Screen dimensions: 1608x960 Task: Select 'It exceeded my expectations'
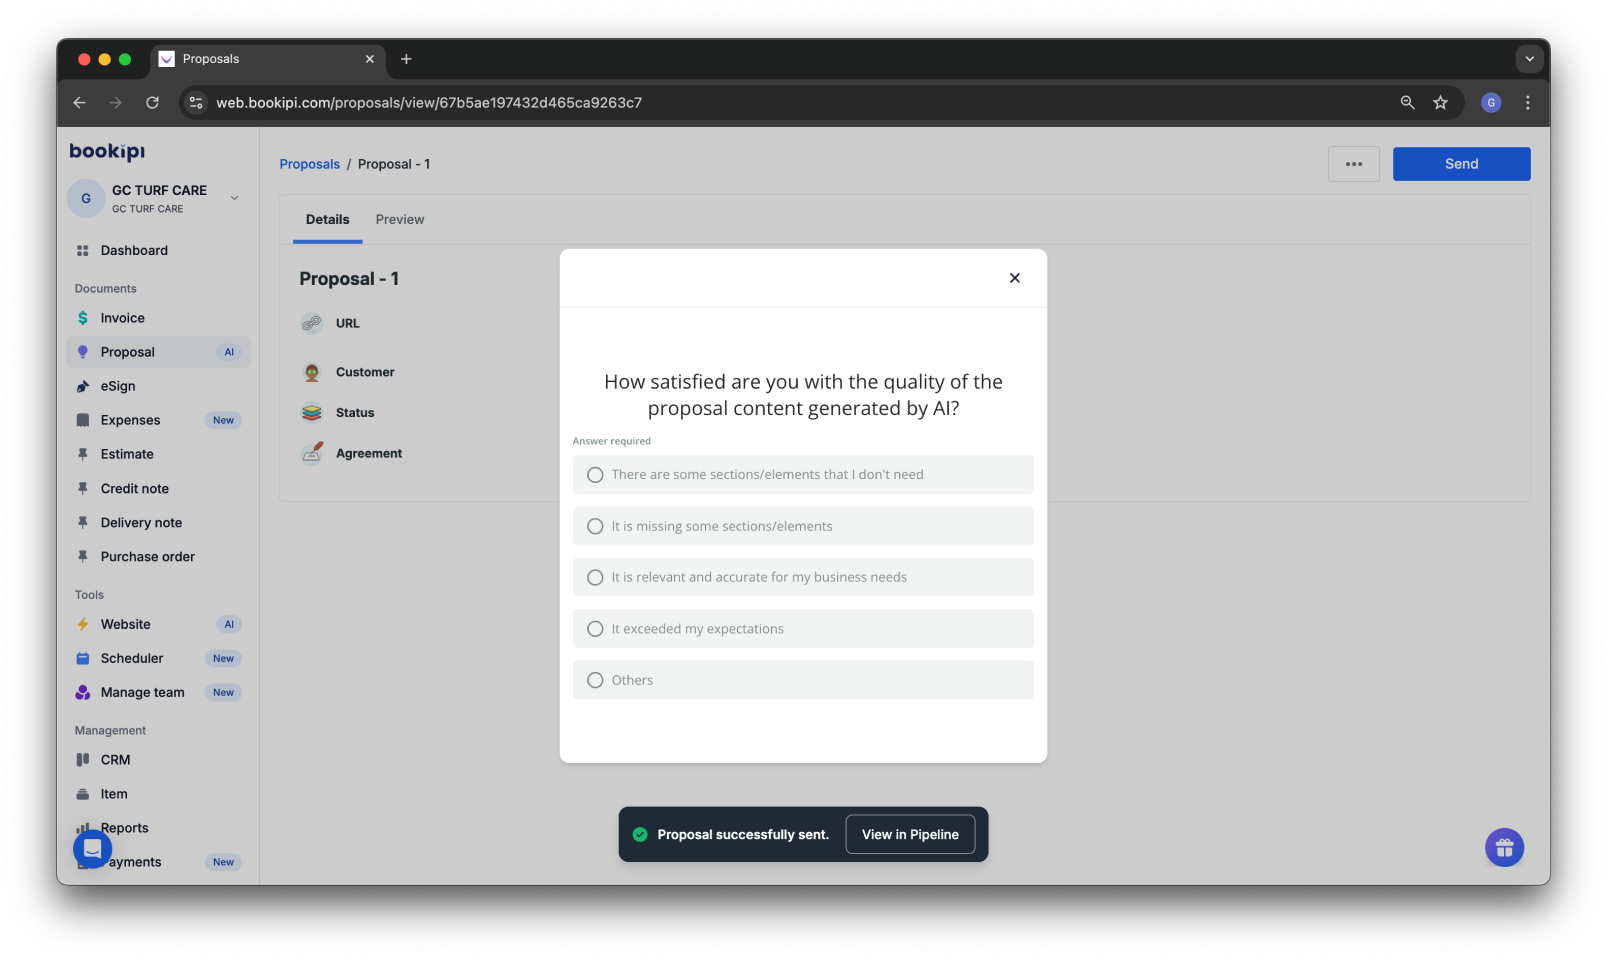(x=802, y=628)
